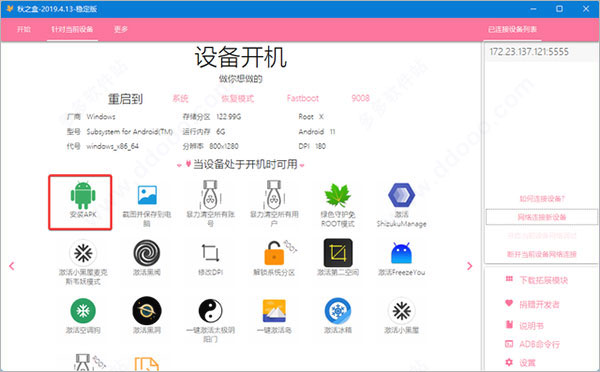The width and height of the screenshot is (600, 372).
Task: Open 修改DPI crop icon
Action: (x=210, y=253)
